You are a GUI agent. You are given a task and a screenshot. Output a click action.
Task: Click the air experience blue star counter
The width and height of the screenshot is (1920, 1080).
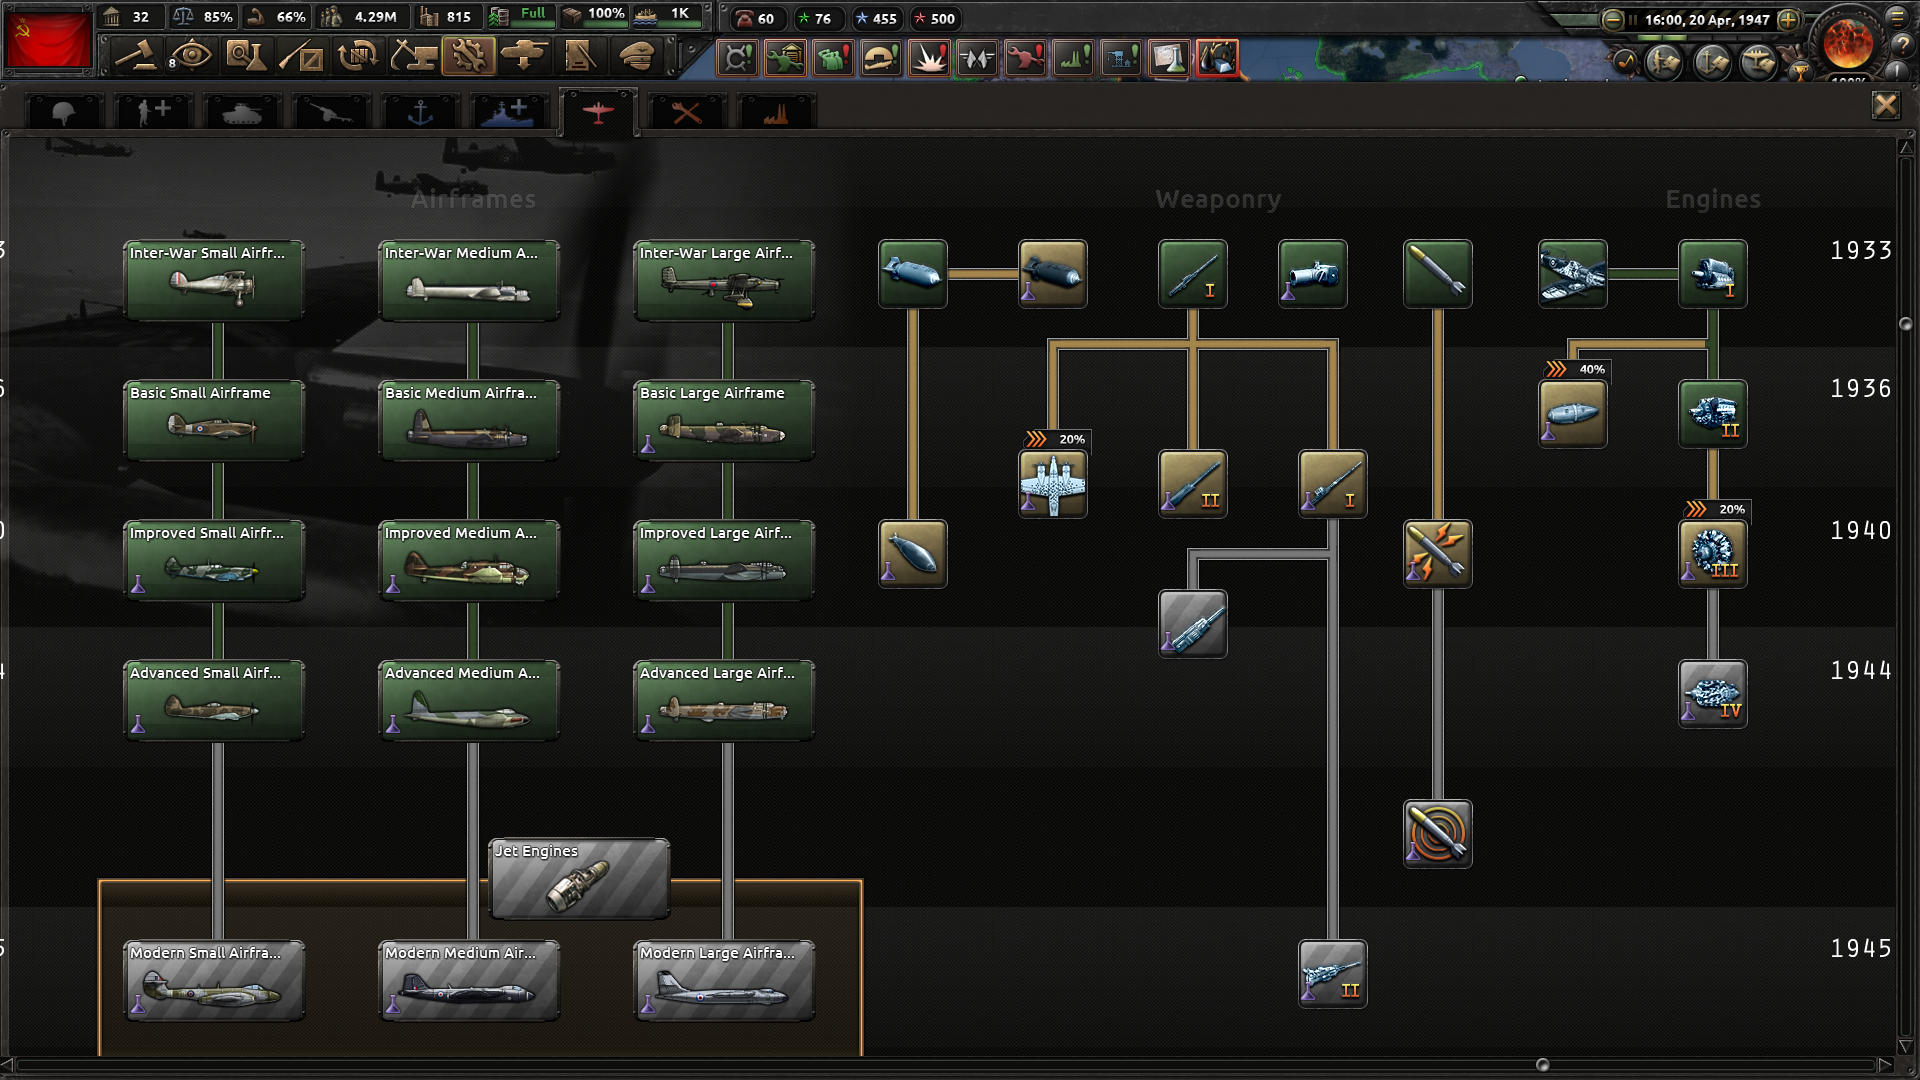[x=862, y=19]
